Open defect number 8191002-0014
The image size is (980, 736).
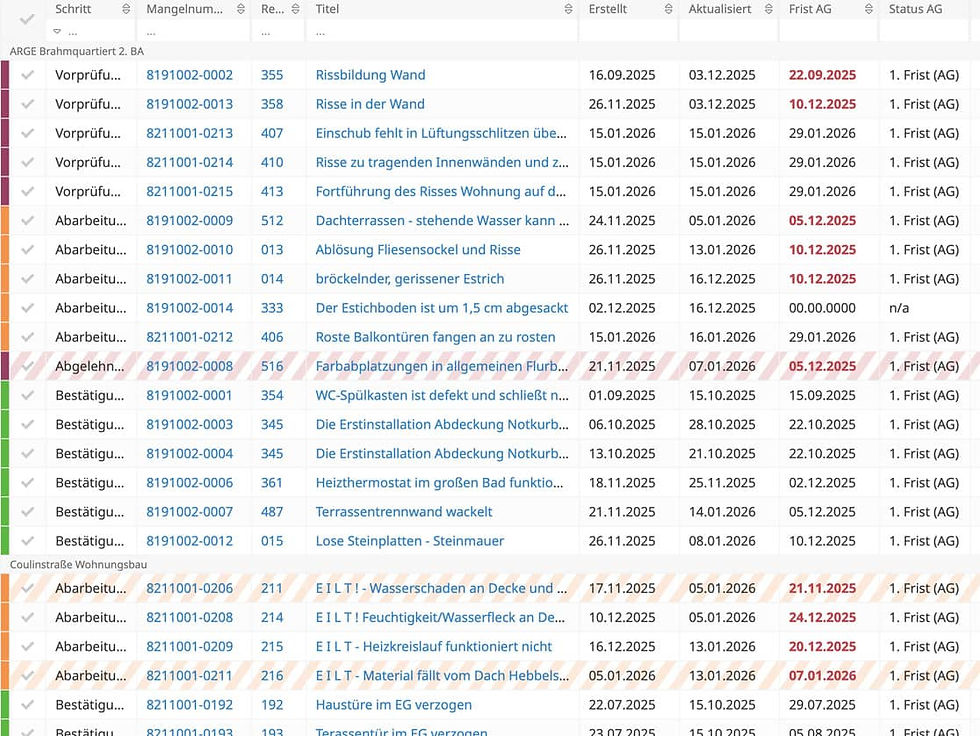pyautogui.click(x=189, y=308)
